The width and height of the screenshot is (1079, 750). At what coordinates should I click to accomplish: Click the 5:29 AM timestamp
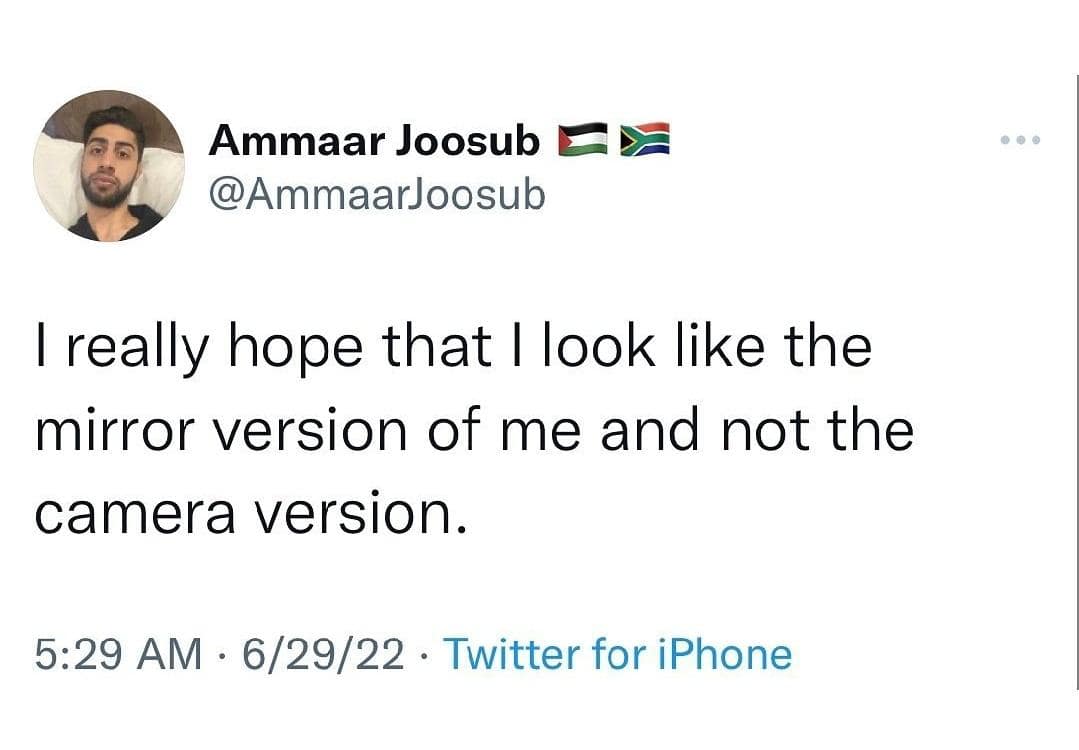(x=117, y=655)
